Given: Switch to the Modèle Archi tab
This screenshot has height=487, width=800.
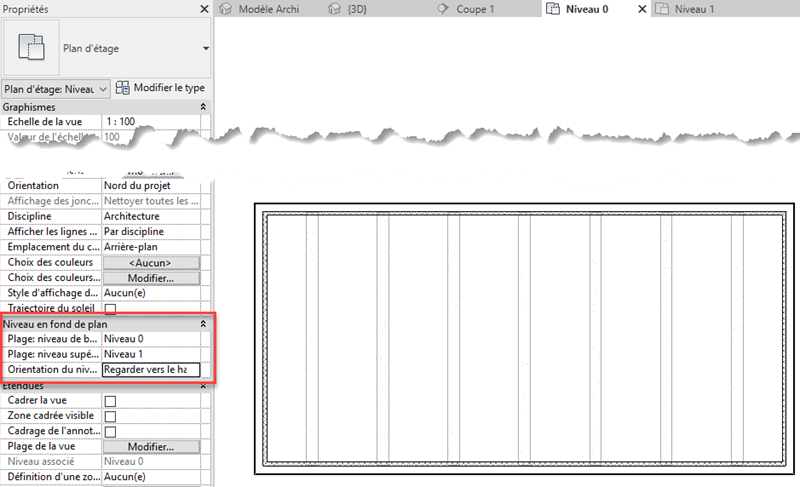Looking at the screenshot, I should click(265, 9).
